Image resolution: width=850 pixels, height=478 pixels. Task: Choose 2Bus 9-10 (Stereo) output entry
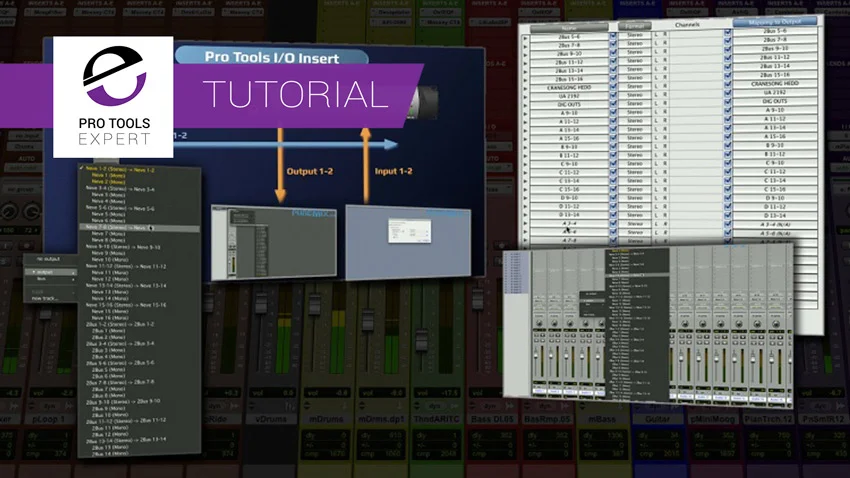coord(123,402)
